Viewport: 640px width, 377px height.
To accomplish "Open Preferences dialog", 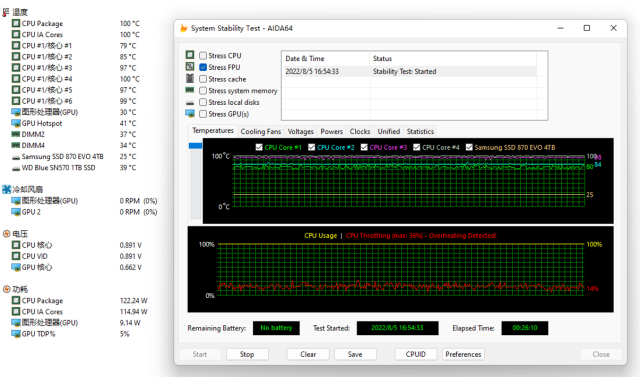I will [x=463, y=354].
